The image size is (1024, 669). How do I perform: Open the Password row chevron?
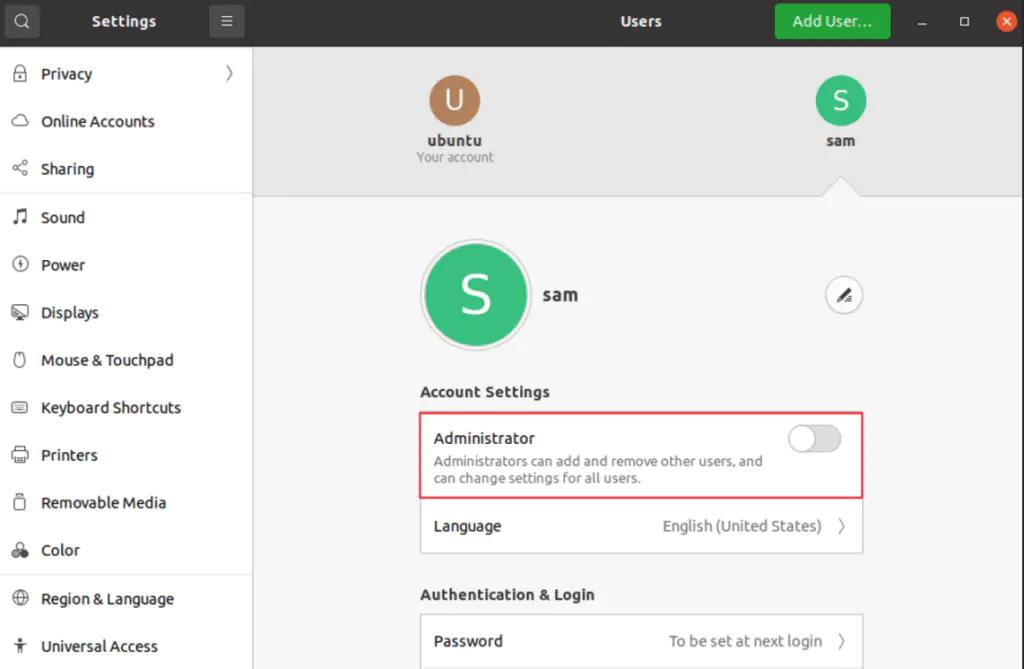click(x=841, y=641)
